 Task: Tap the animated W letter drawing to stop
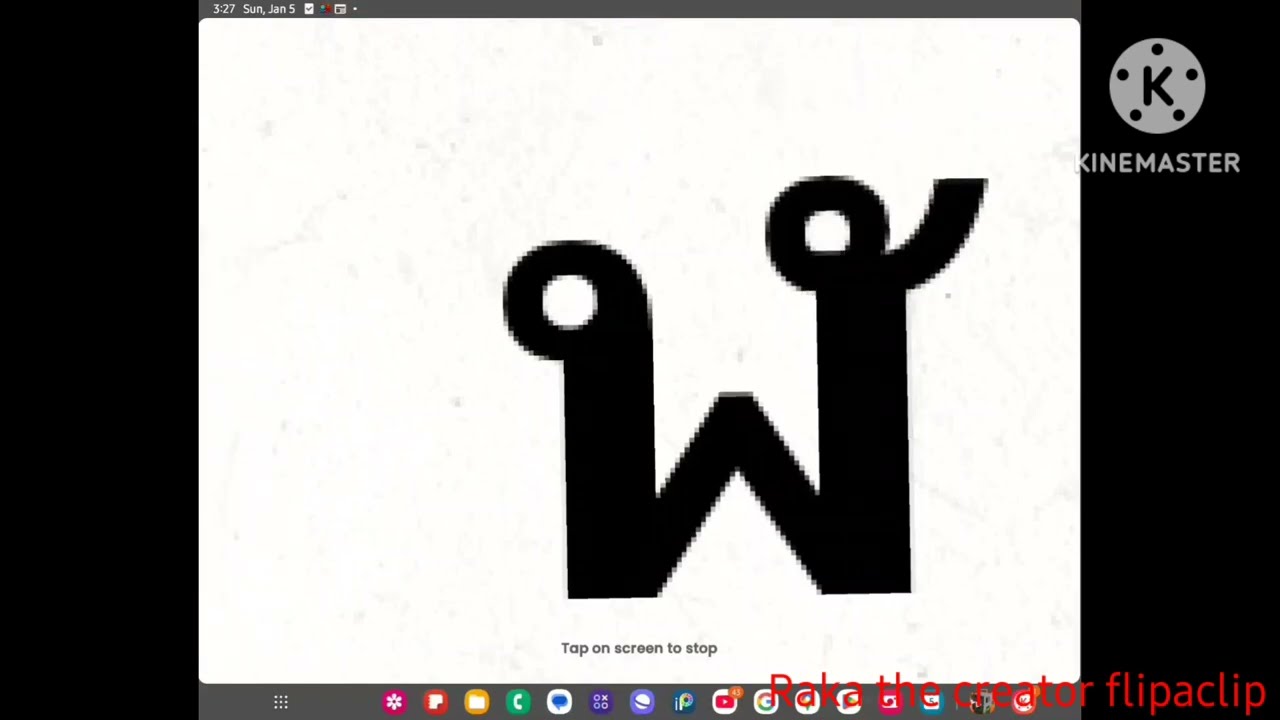(x=744, y=388)
